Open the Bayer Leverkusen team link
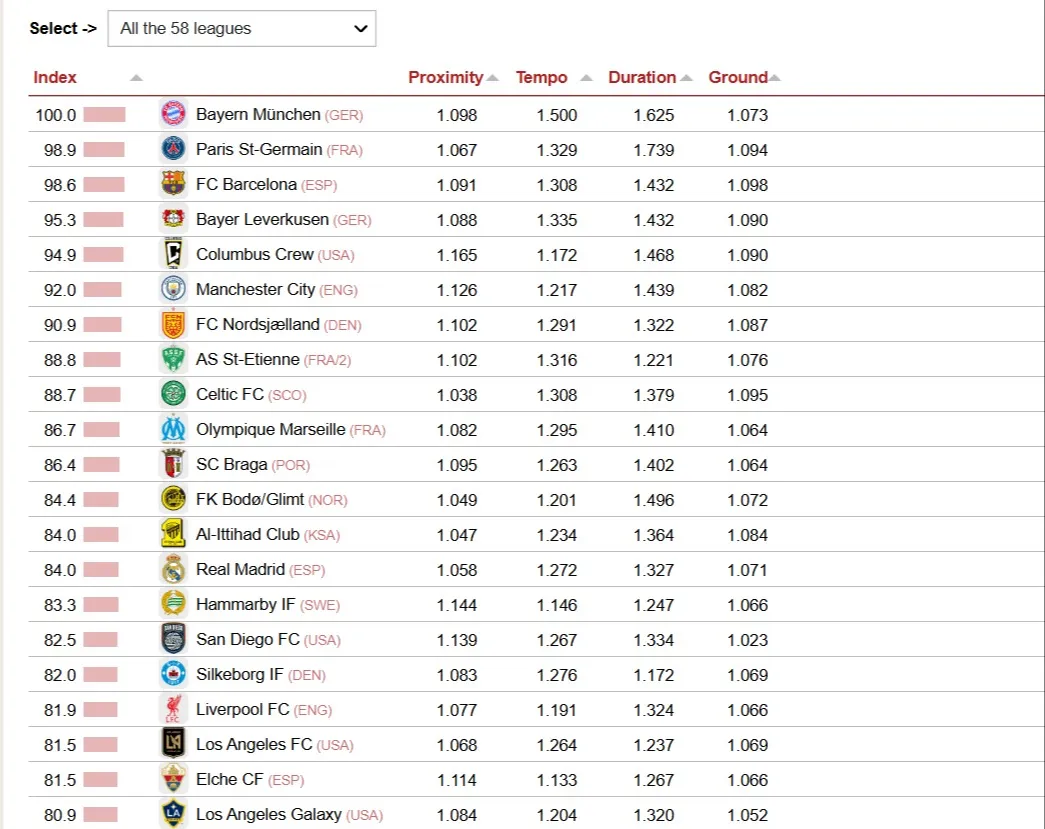 (x=262, y=219)
